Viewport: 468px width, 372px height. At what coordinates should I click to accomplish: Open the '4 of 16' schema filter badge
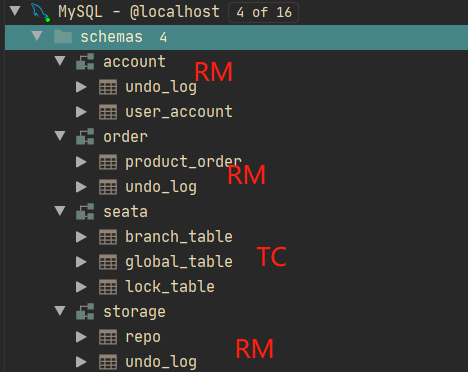coord(263,12)
